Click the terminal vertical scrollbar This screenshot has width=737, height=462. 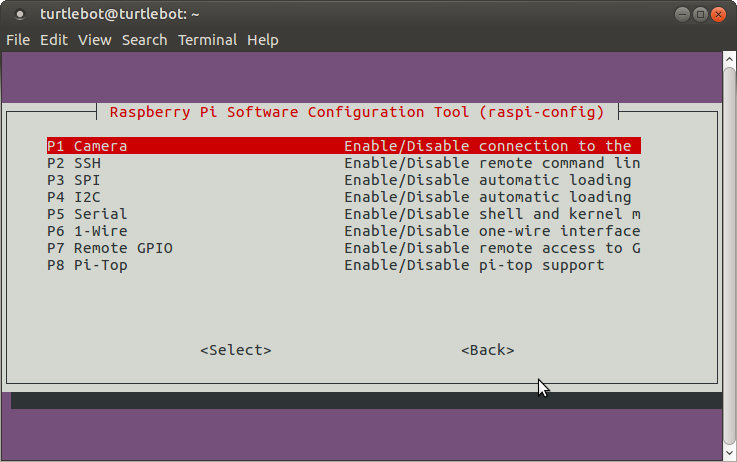coord(729,250)
